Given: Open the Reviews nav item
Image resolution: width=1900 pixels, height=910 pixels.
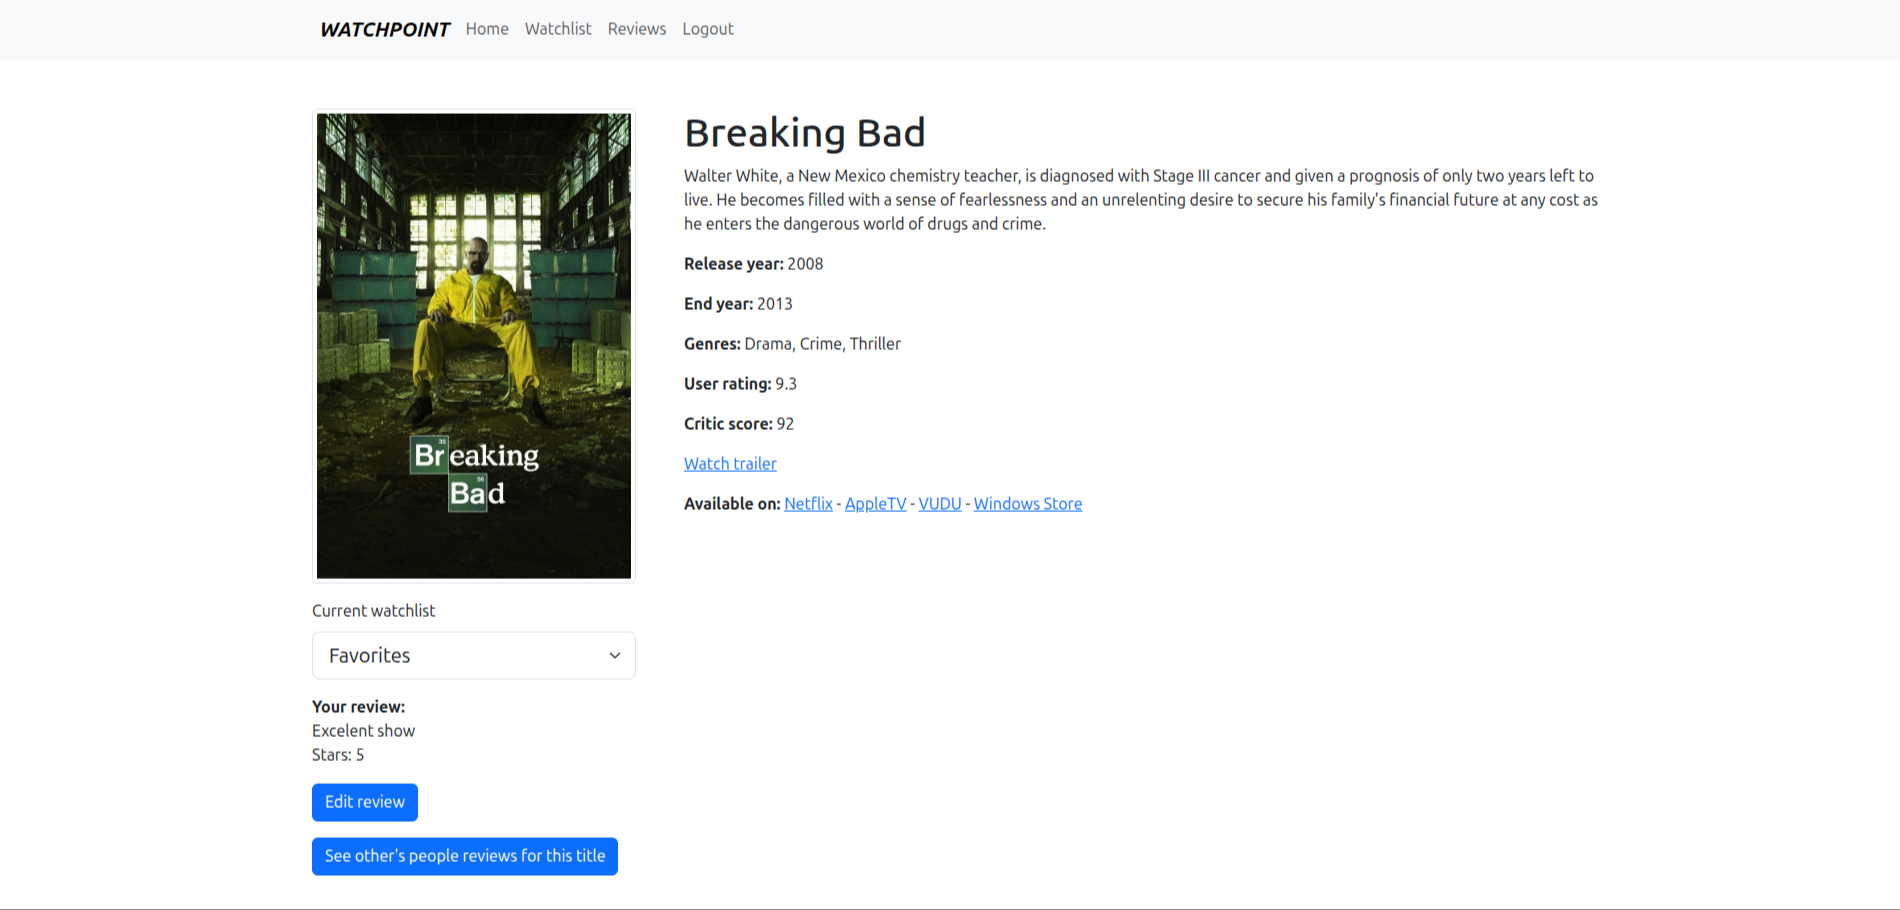Looking at the screenshot, I should (x=636, y=29).
